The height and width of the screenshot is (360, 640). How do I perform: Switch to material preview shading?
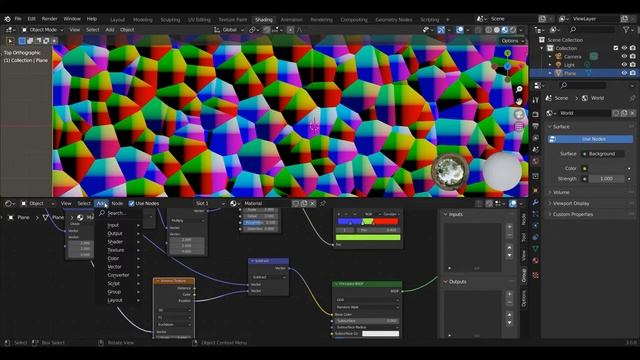[505, 30]
